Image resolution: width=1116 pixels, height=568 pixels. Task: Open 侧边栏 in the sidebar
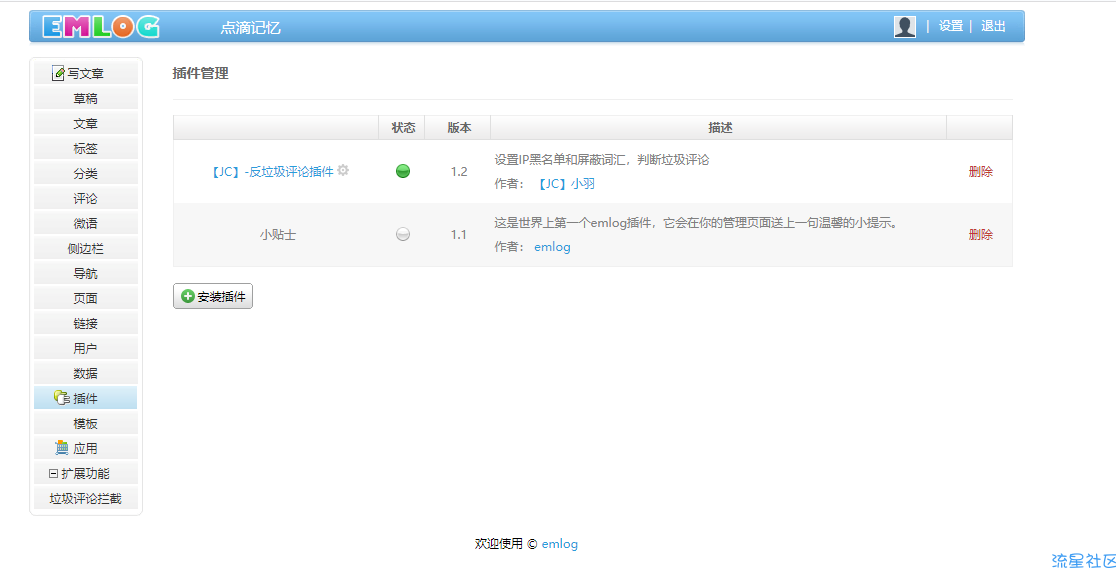85,248
